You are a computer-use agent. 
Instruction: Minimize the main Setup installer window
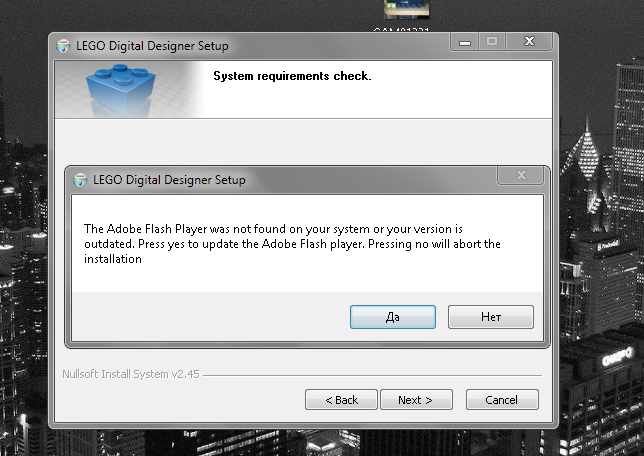pos(465,41)
